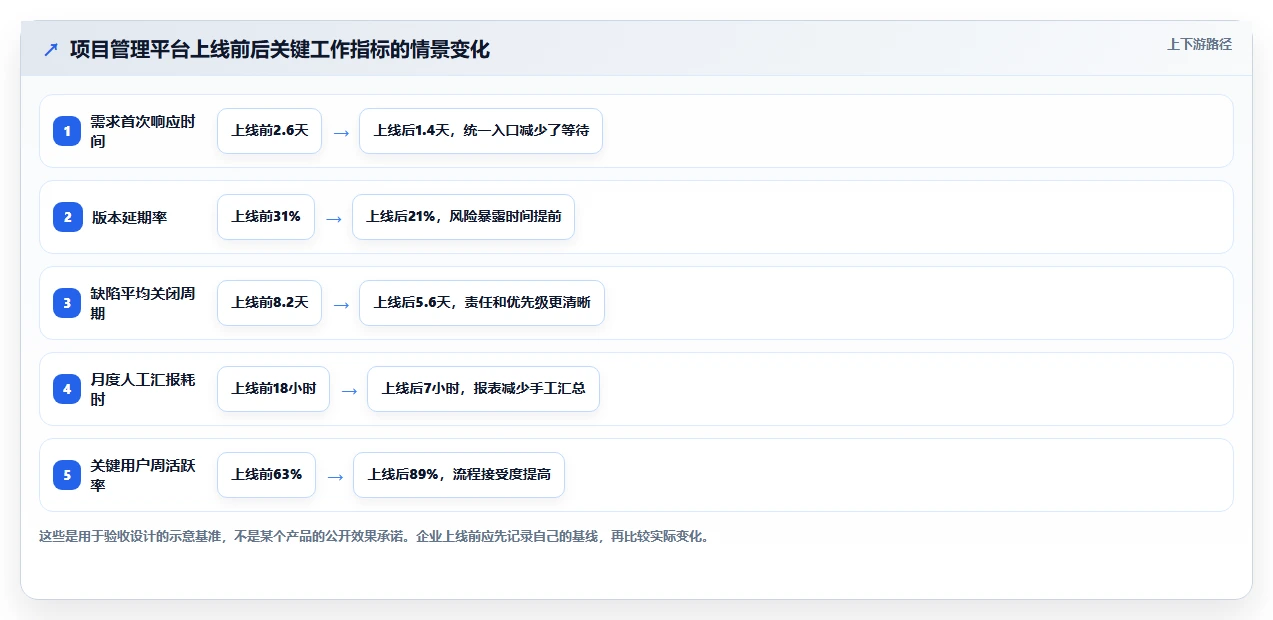
Task: Click the arrow after 上线前63%
Action: [335, 476]
